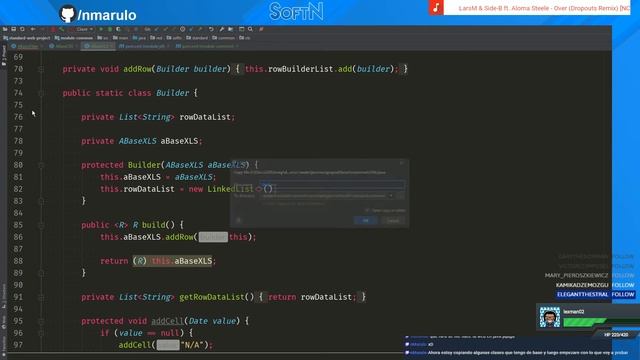Click the Synchronize refresh toolbar icon
Viewport: 640px width, 360px height.
pos(22,29)
